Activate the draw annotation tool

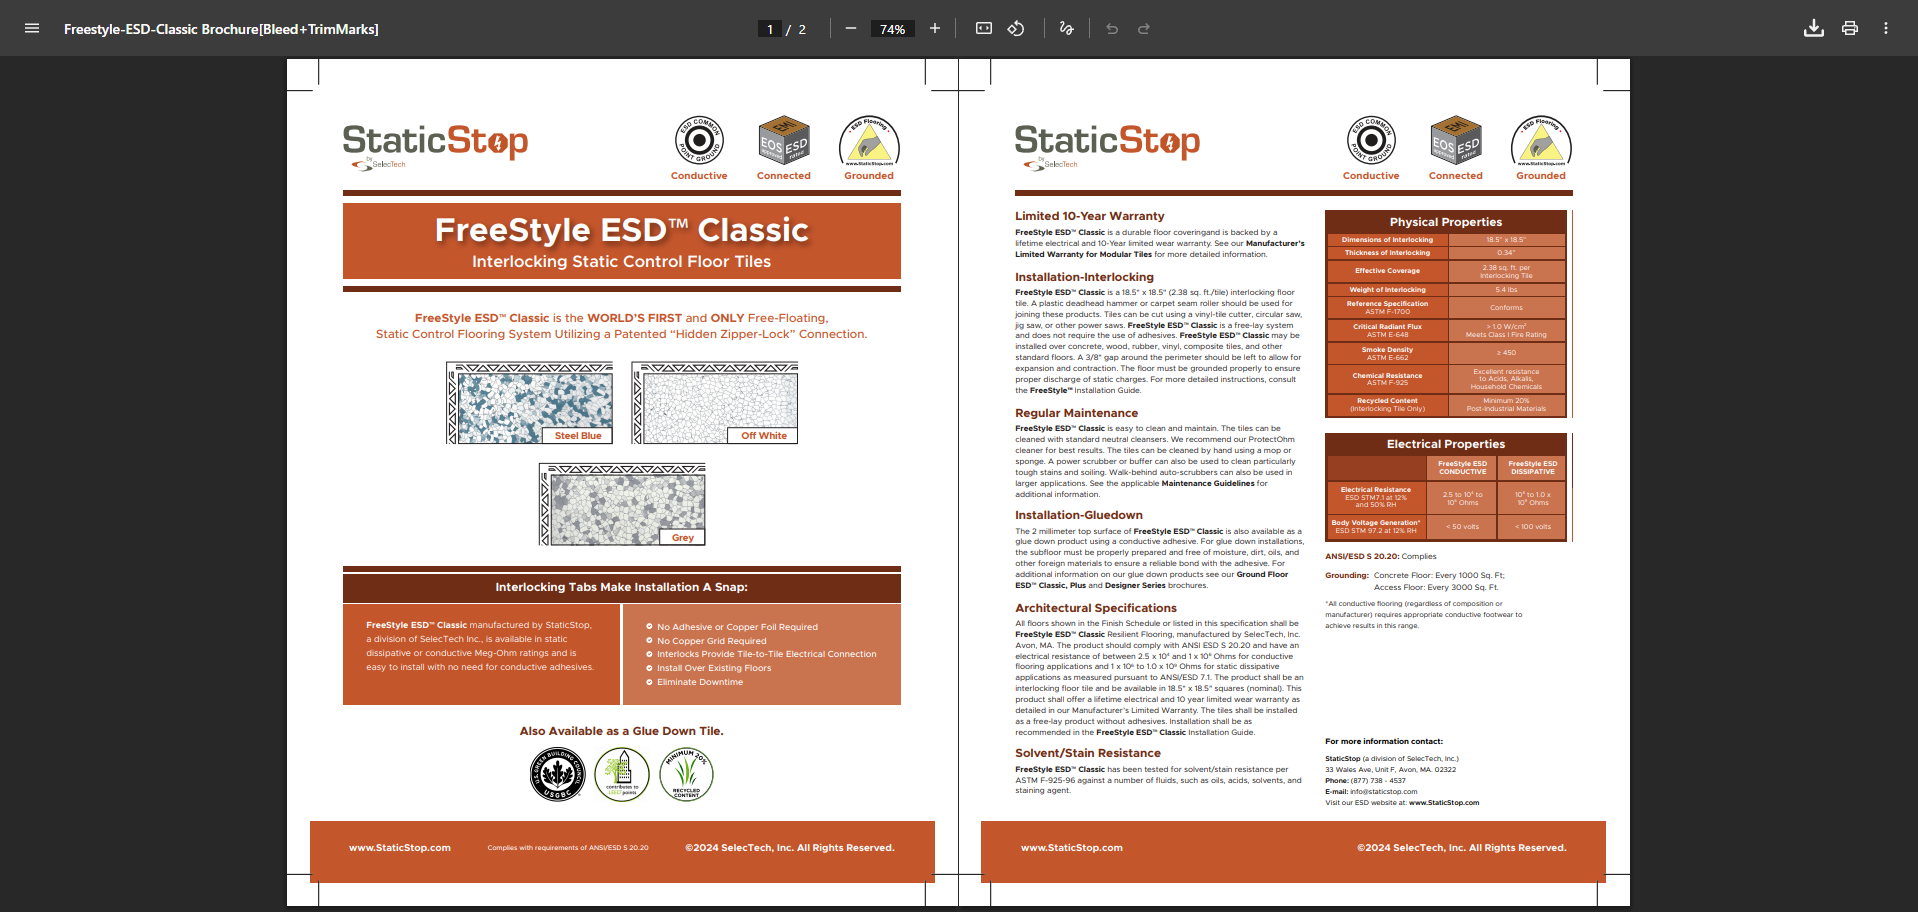[x=1067, y=28]
